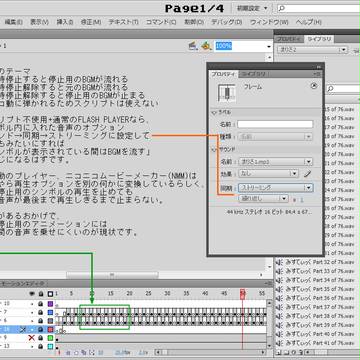
Task: Open the 表示(V) menu
Action: click(x=39, y=22)
